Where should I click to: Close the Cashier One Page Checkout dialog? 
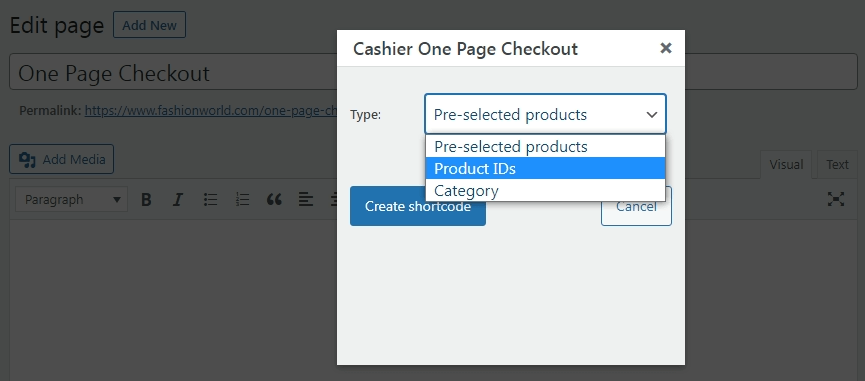click(x=666, y=48)
